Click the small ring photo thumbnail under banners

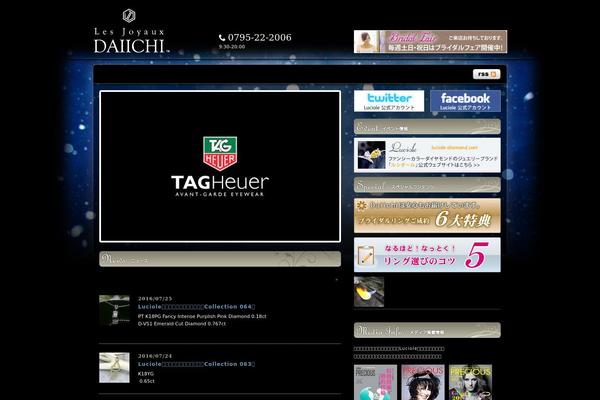[x=369, y=292]
